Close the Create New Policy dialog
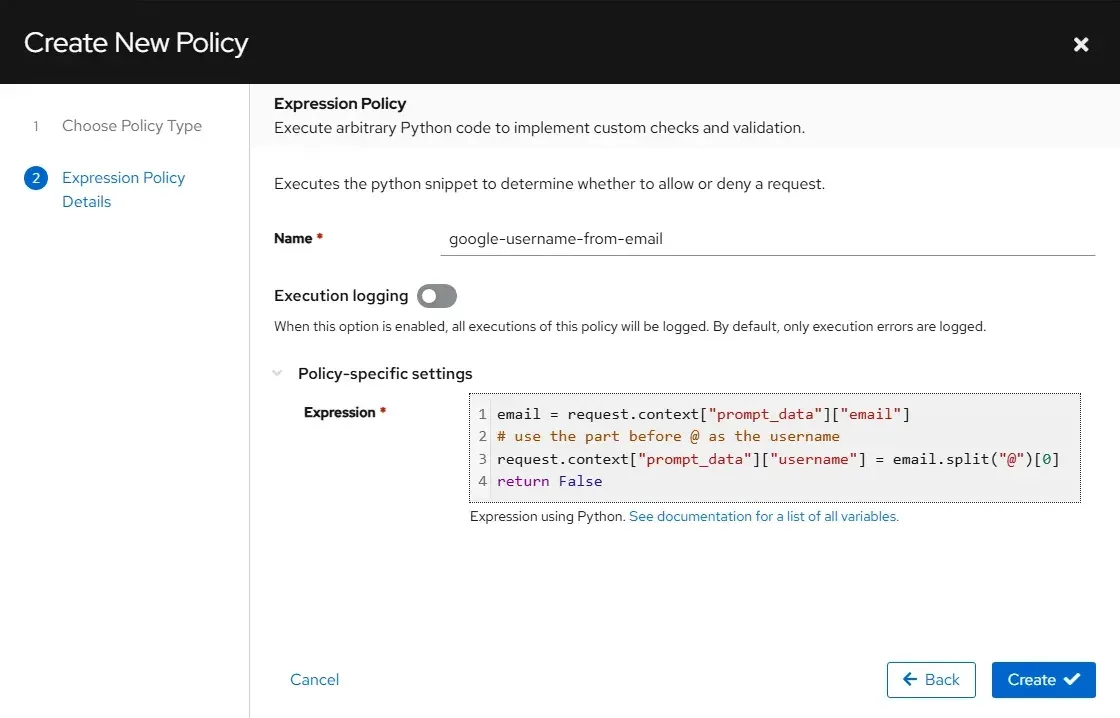1120x718 pixels. (x=1081, y=44)
